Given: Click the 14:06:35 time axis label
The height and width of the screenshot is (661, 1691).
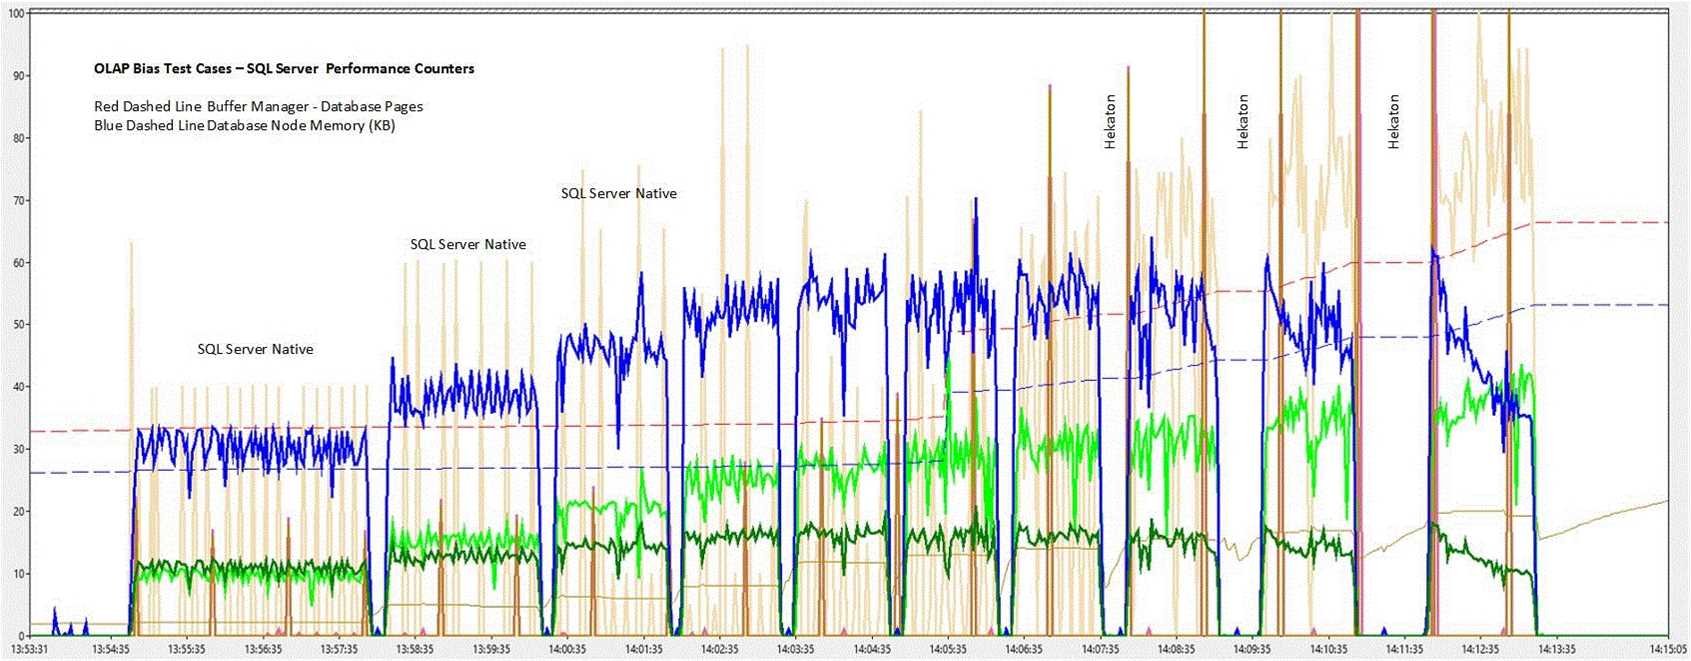Looking at the screenshot, I should (x=1024, y=649).
